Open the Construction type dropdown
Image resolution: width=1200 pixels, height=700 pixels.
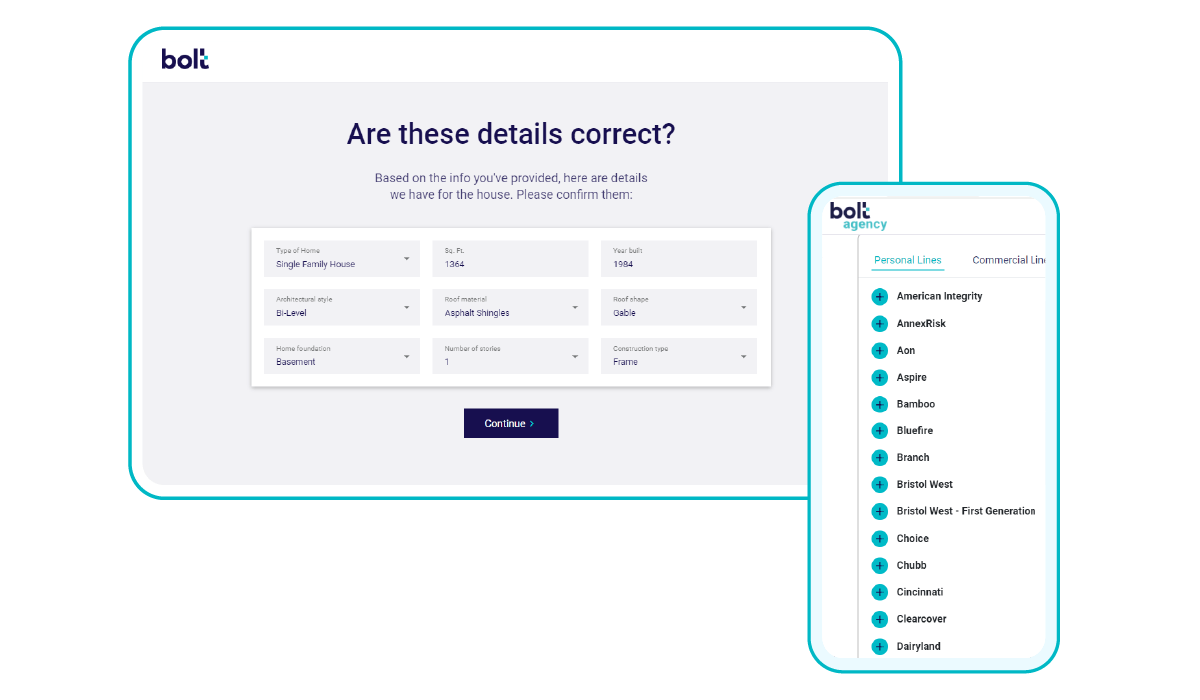(x=678, y=356)
